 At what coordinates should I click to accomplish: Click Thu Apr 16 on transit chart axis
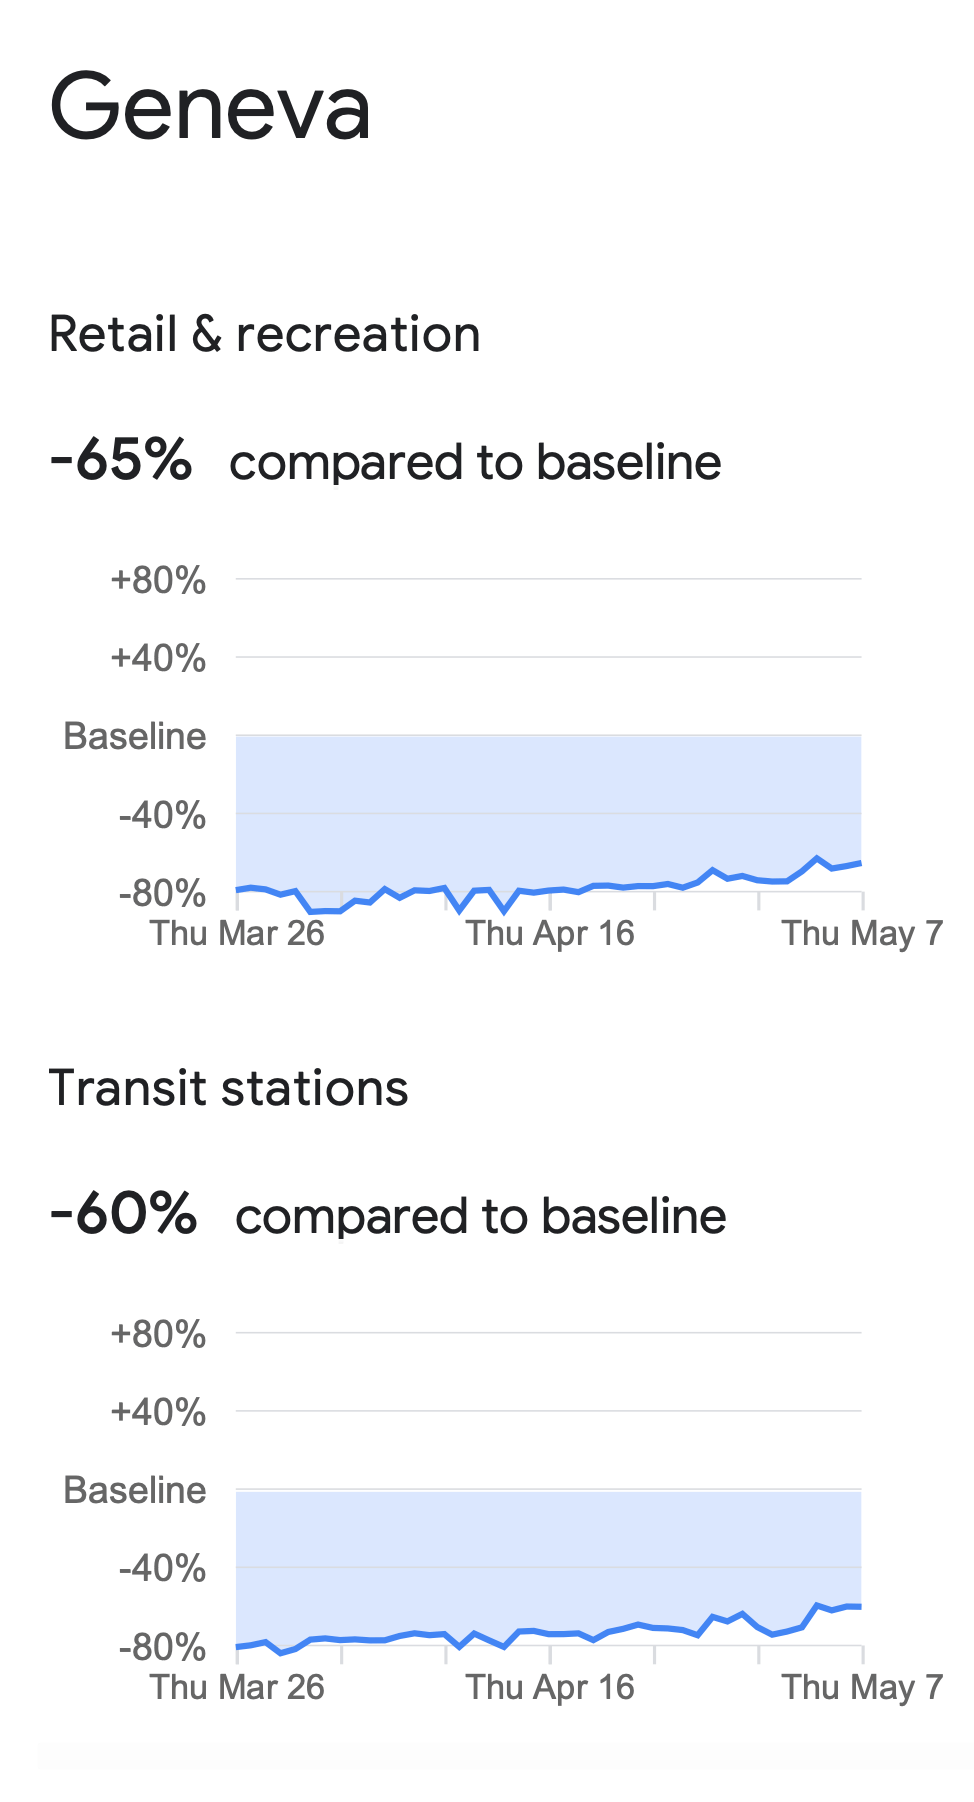coord(550,1687)
